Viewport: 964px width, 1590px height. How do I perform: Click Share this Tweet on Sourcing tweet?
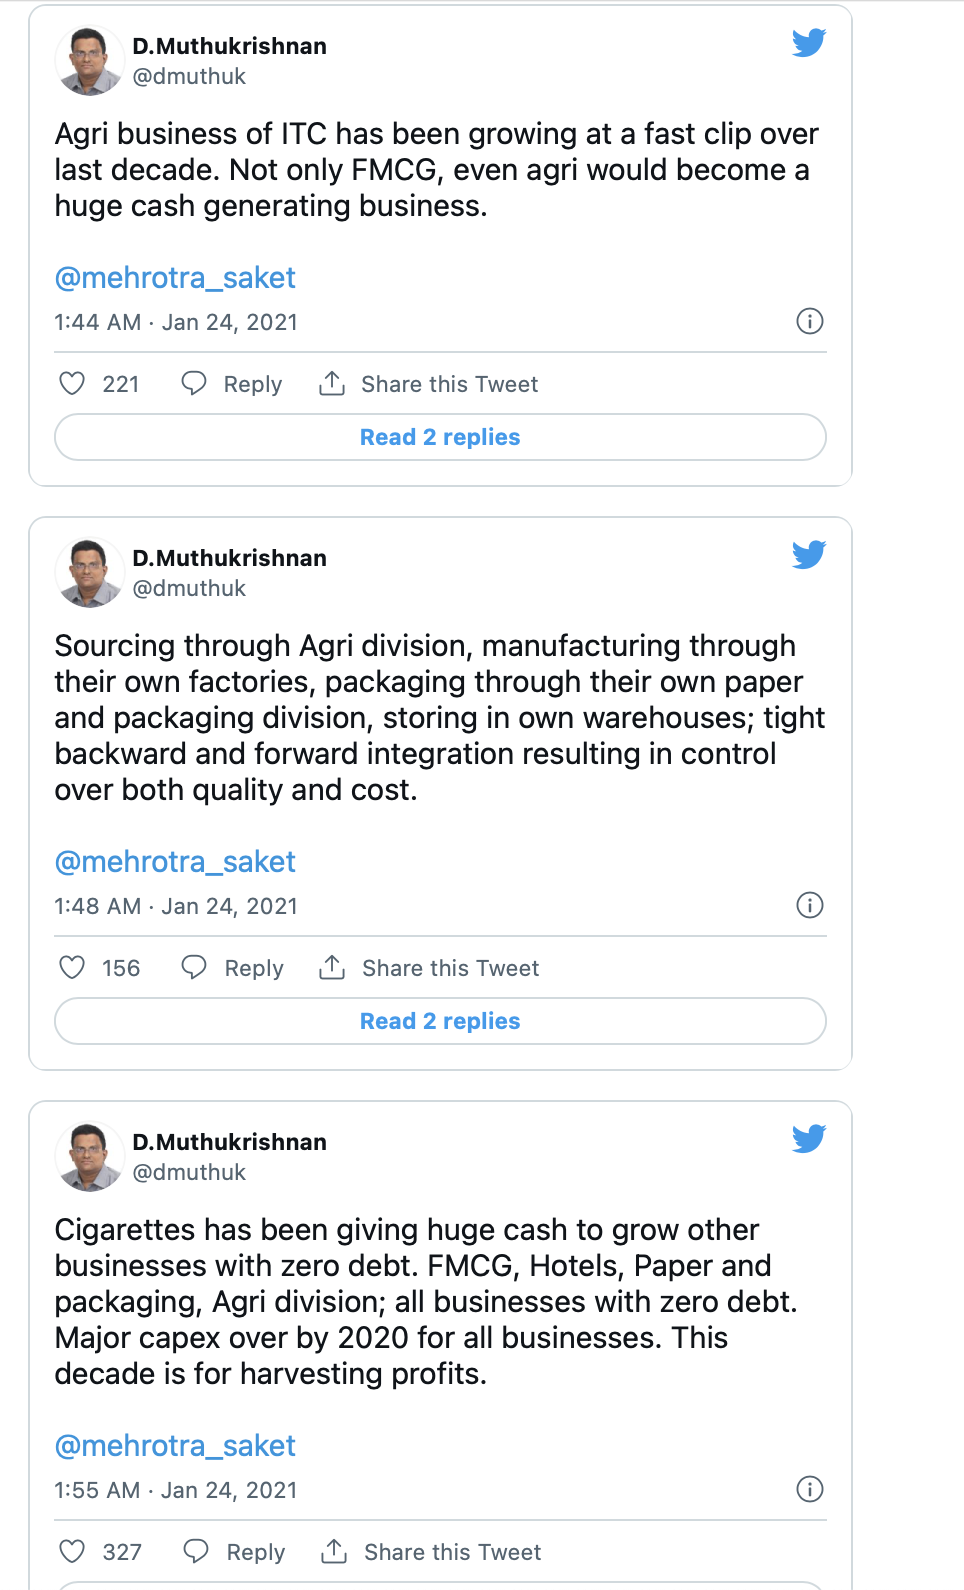450,968
